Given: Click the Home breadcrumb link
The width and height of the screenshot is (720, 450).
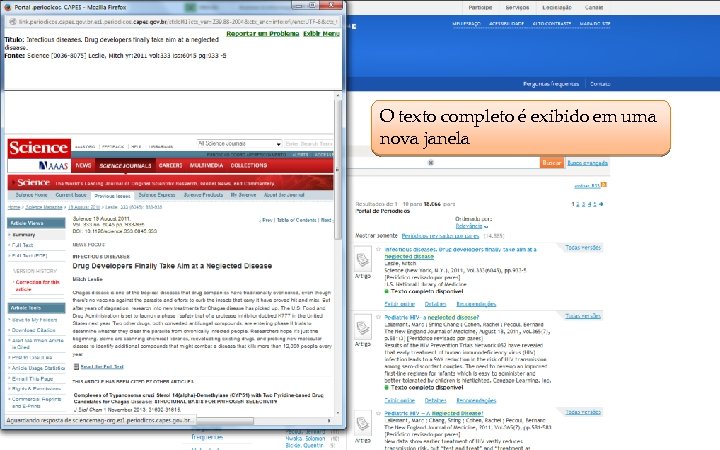Looking at the screenshot, I should point(14,207).
